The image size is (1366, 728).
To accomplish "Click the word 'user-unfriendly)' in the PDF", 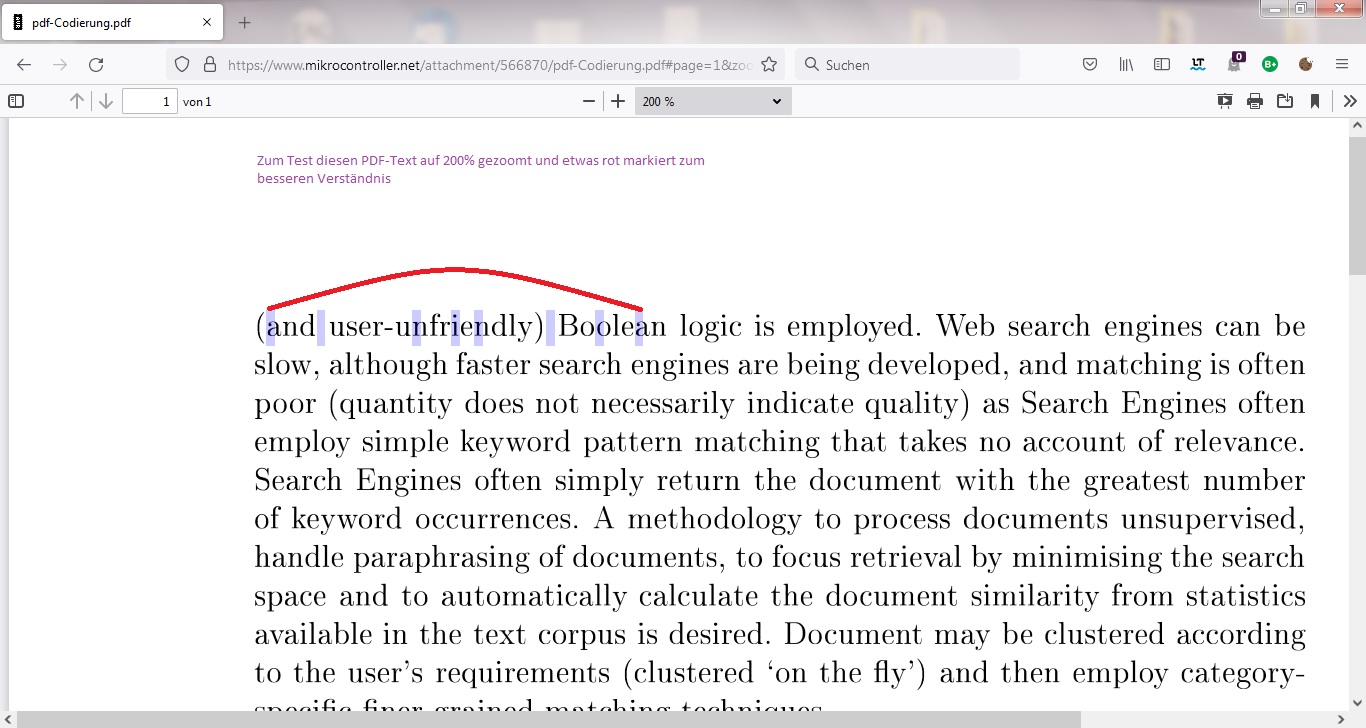I will click(436, 327).
